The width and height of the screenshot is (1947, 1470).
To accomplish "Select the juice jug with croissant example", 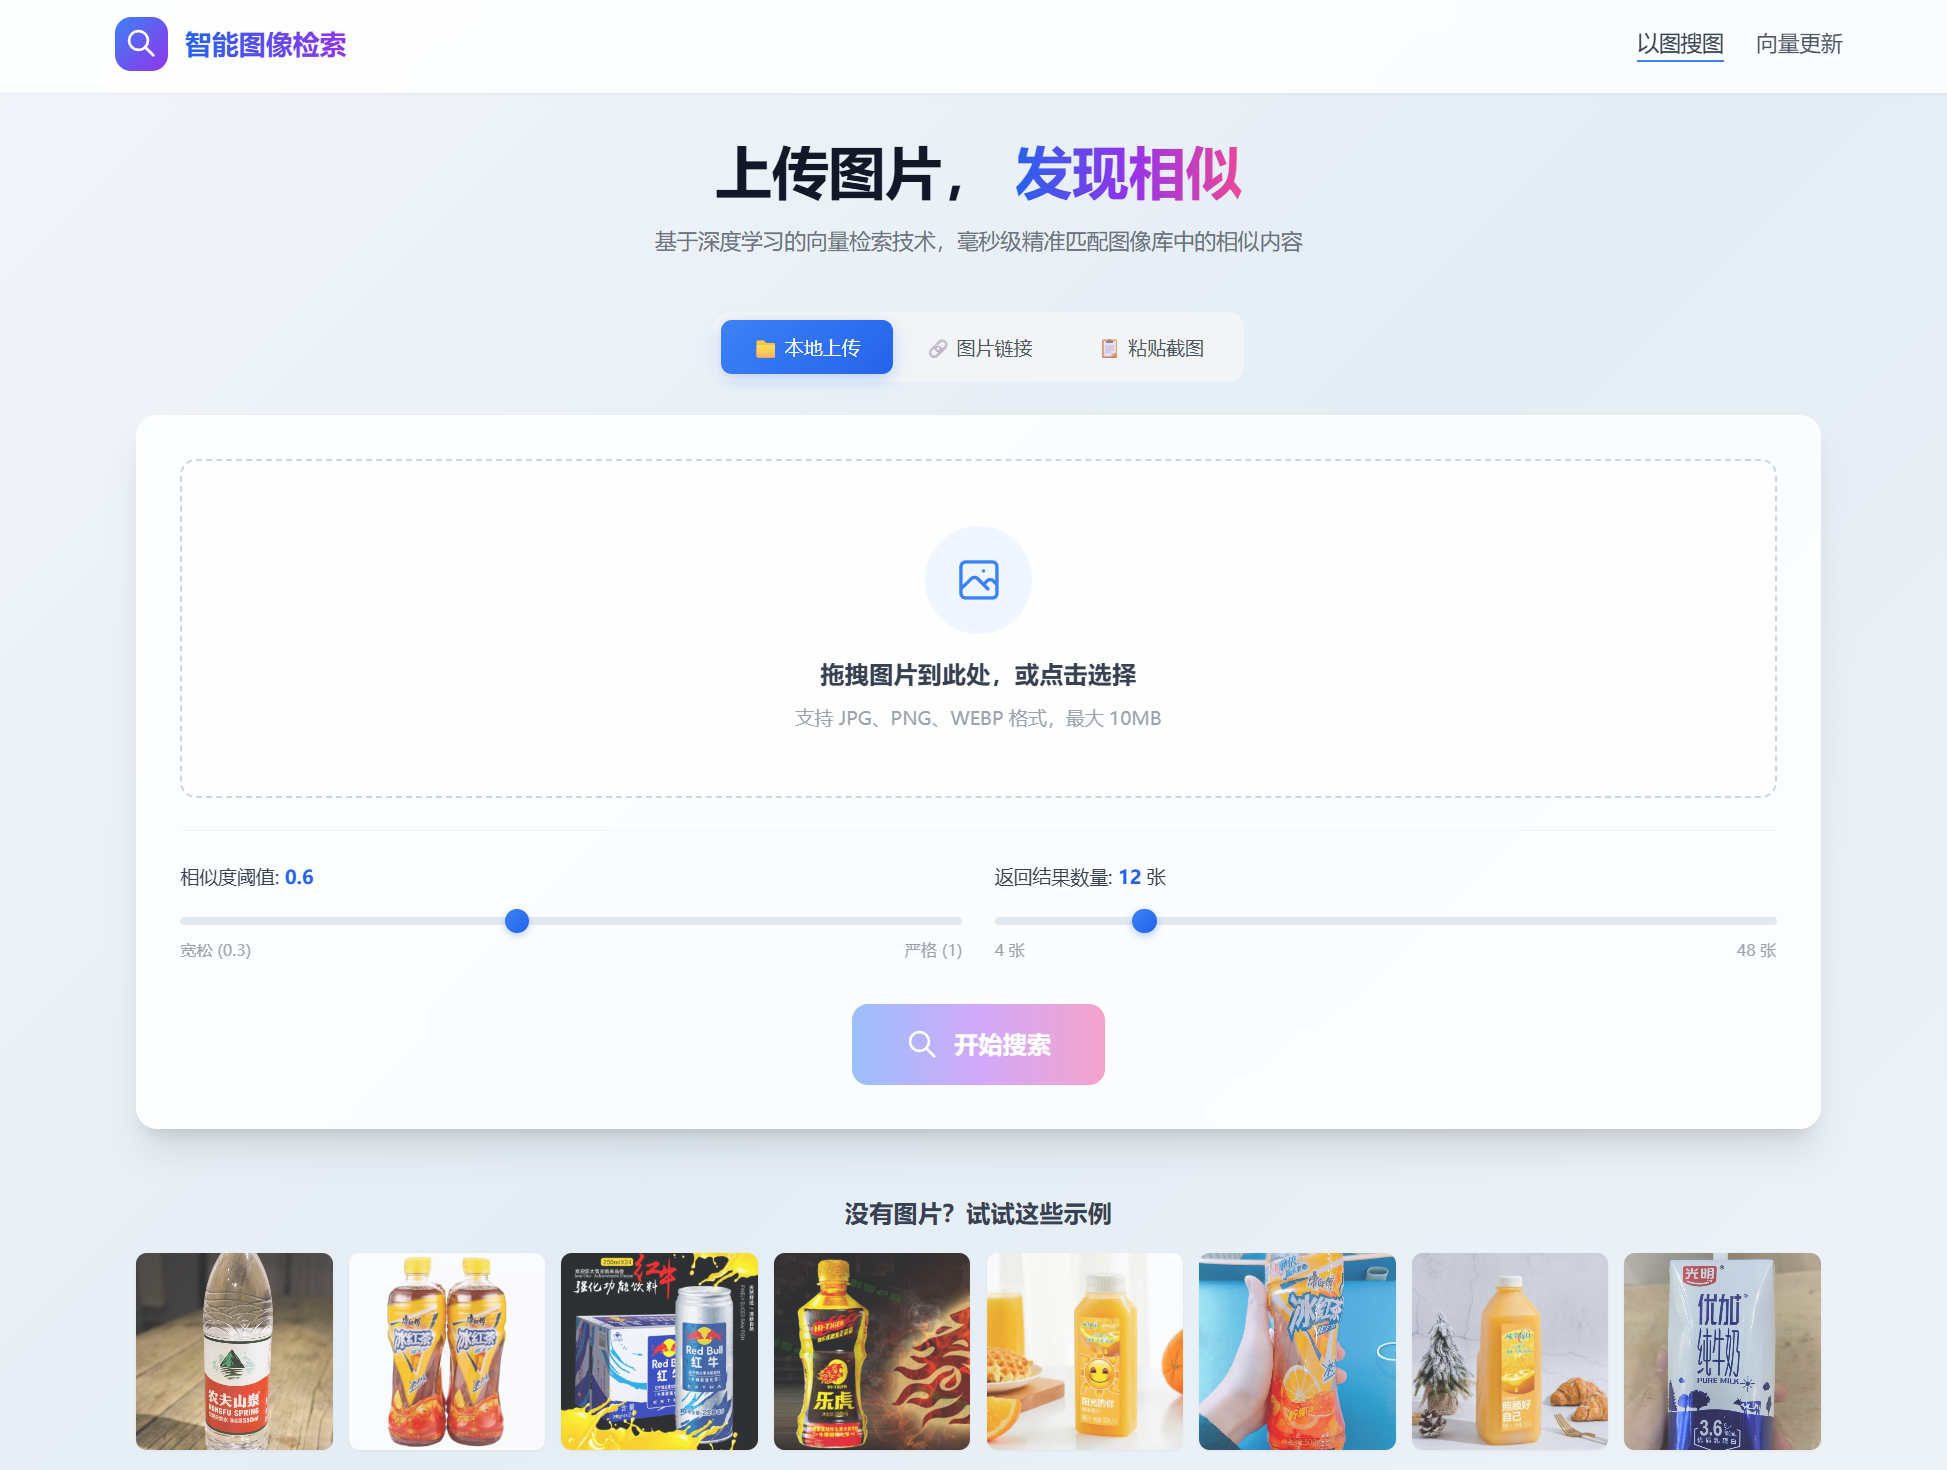I will point(1510,1351).
